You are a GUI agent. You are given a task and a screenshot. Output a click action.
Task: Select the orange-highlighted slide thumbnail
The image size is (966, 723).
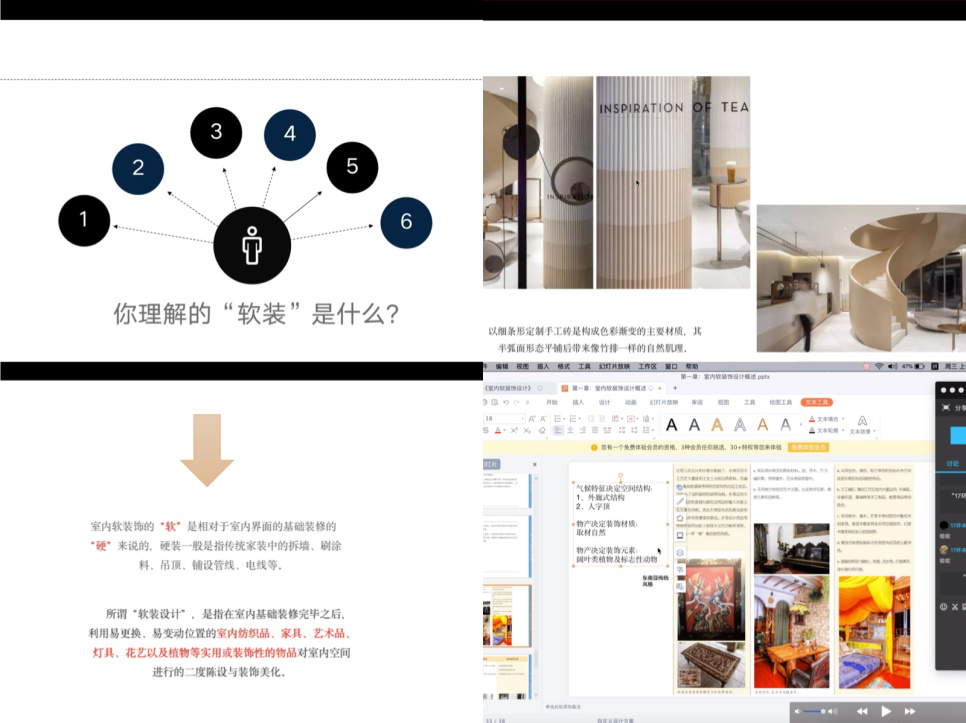click(506, 616)
